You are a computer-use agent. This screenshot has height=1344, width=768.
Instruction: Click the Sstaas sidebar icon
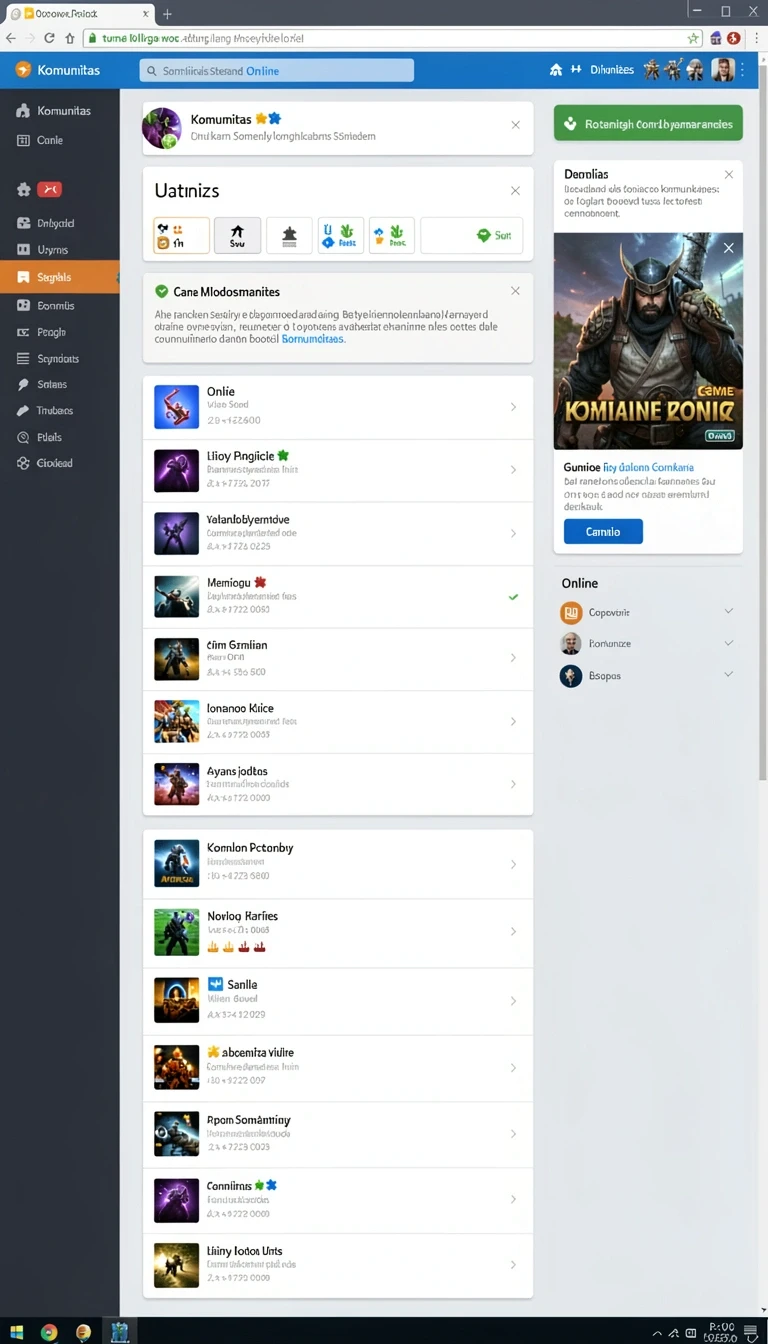[x=24, y=384]
